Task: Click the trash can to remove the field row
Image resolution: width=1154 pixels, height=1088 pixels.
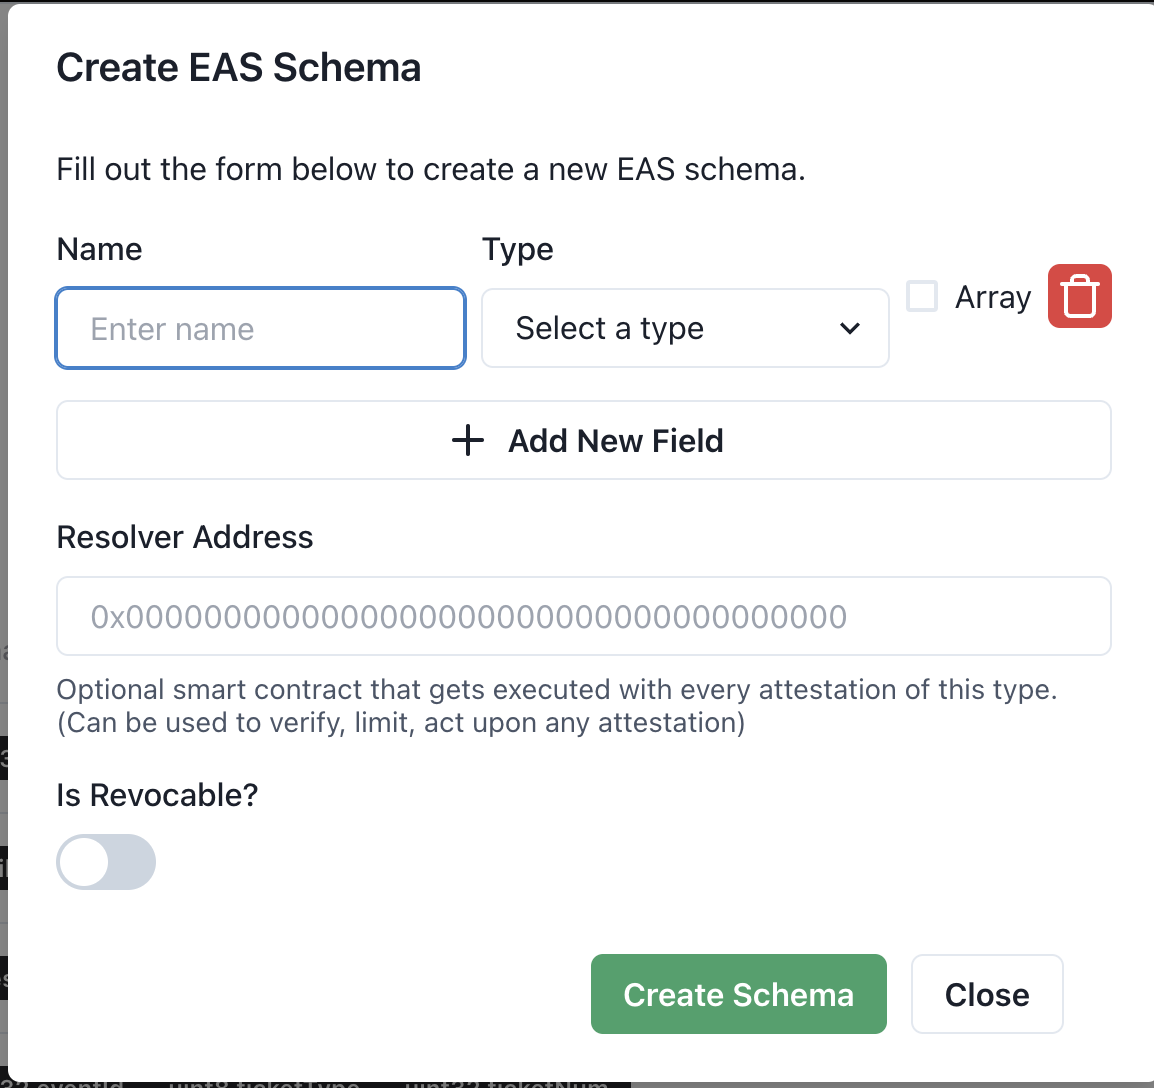Action: [1079, 296]
